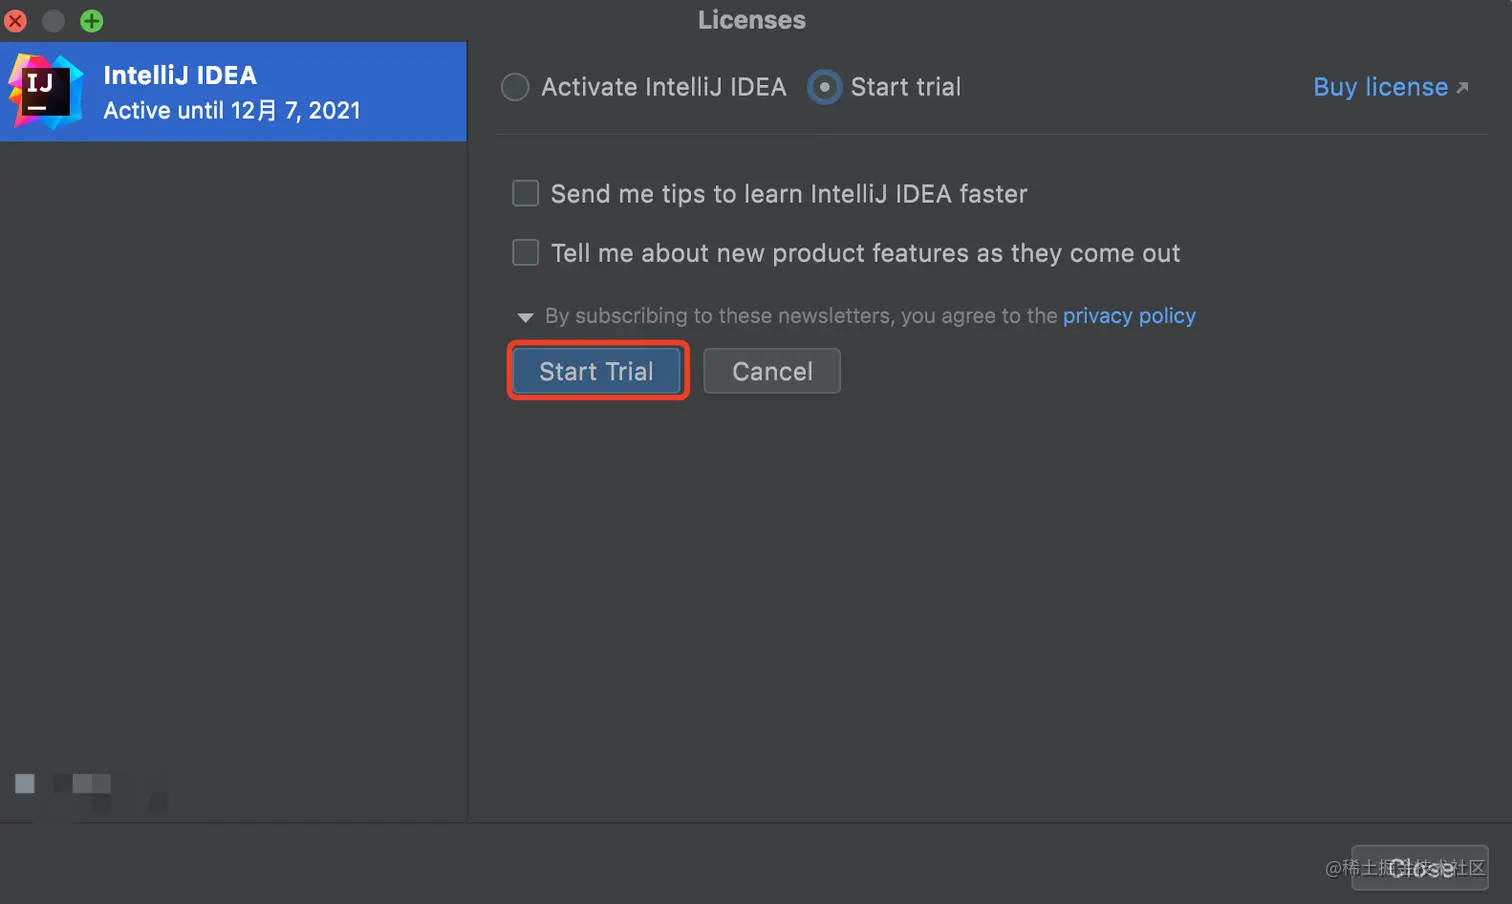Viewport: 1512px width, 904px height.
Task: Open the privacy policy link
Action: (1129, 316)
